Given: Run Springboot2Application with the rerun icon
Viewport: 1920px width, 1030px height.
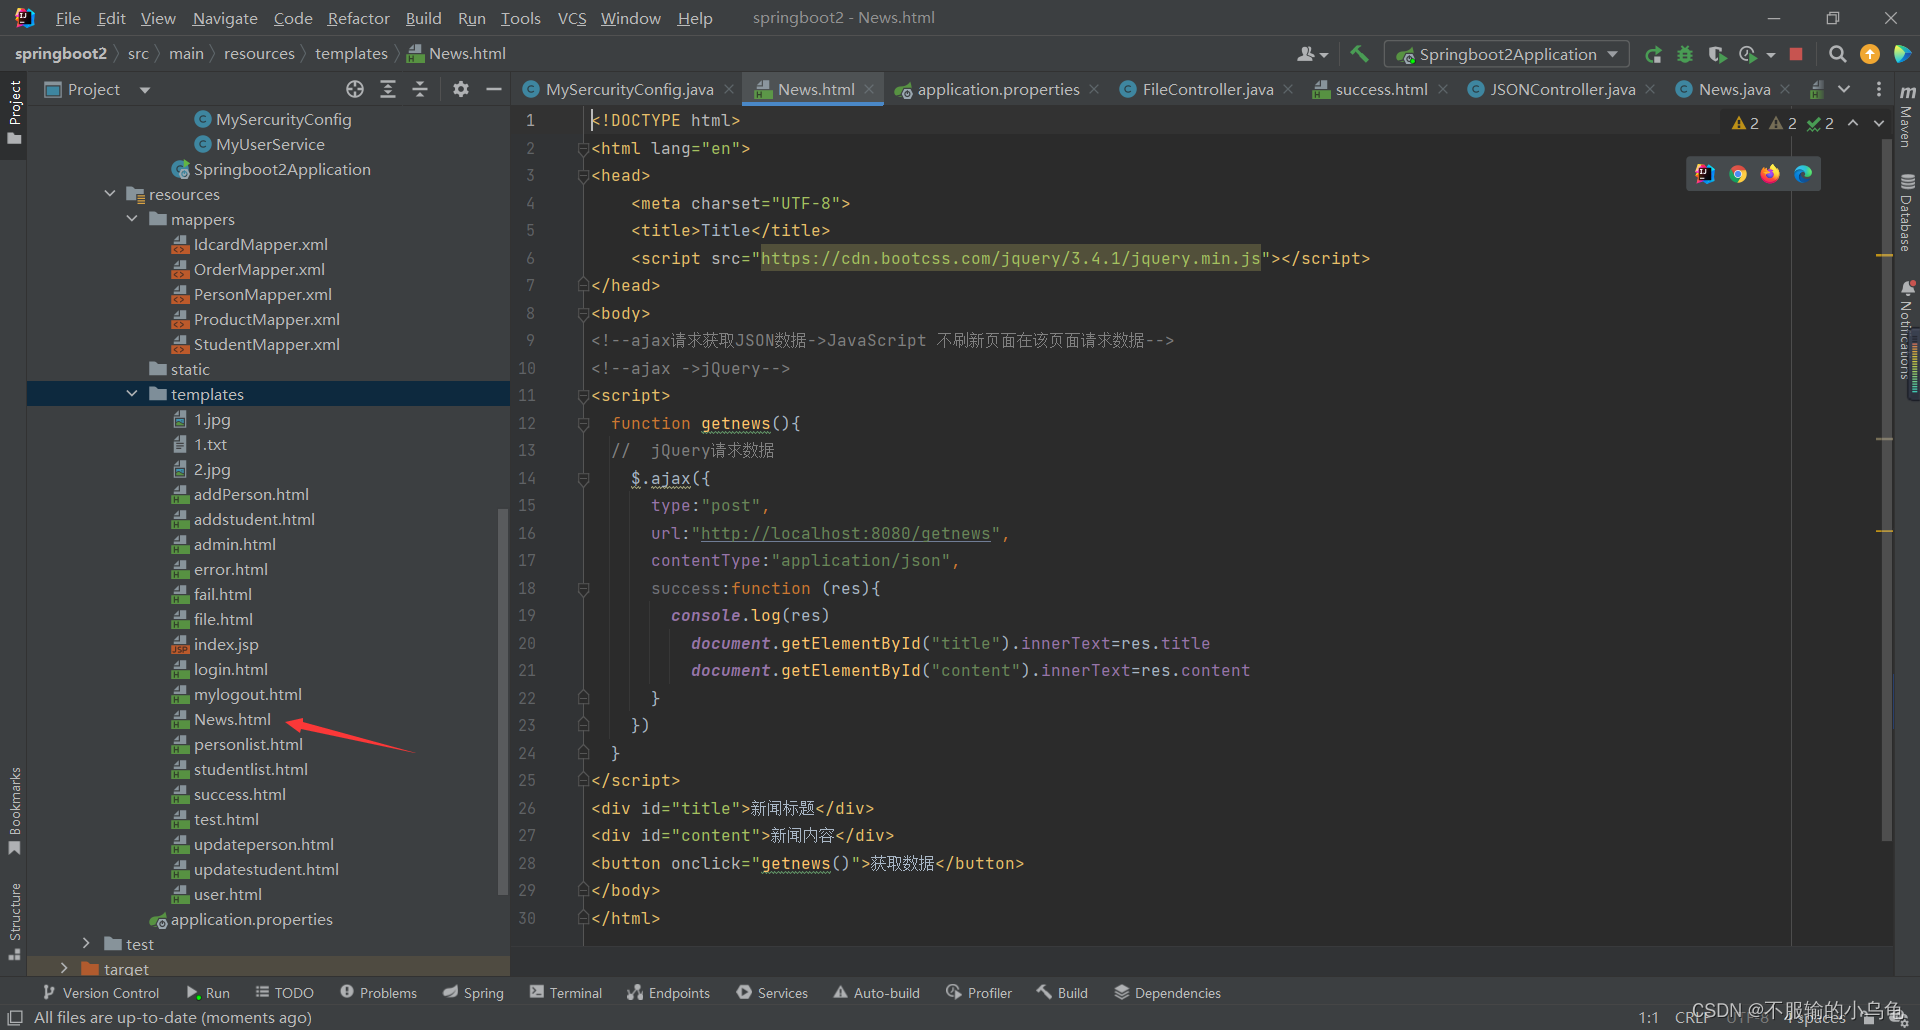Looking at the screenshot, I should [1654, 54].
